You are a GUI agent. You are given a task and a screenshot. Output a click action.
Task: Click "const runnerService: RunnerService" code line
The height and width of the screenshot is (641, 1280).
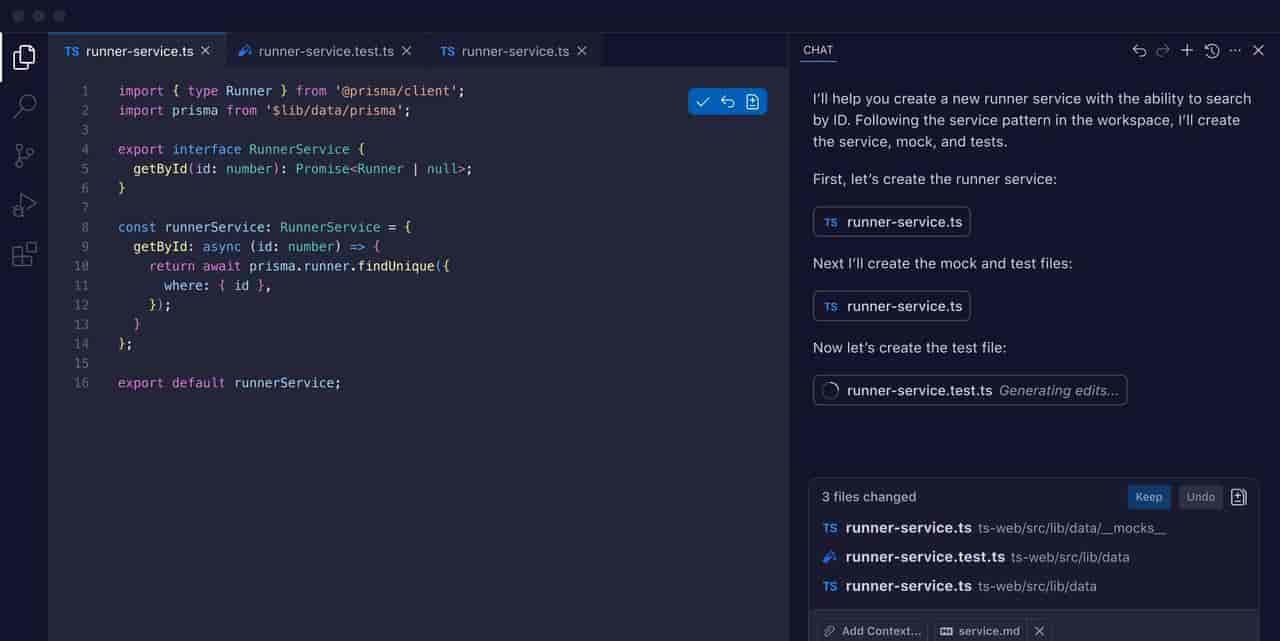tap(265, 227)
